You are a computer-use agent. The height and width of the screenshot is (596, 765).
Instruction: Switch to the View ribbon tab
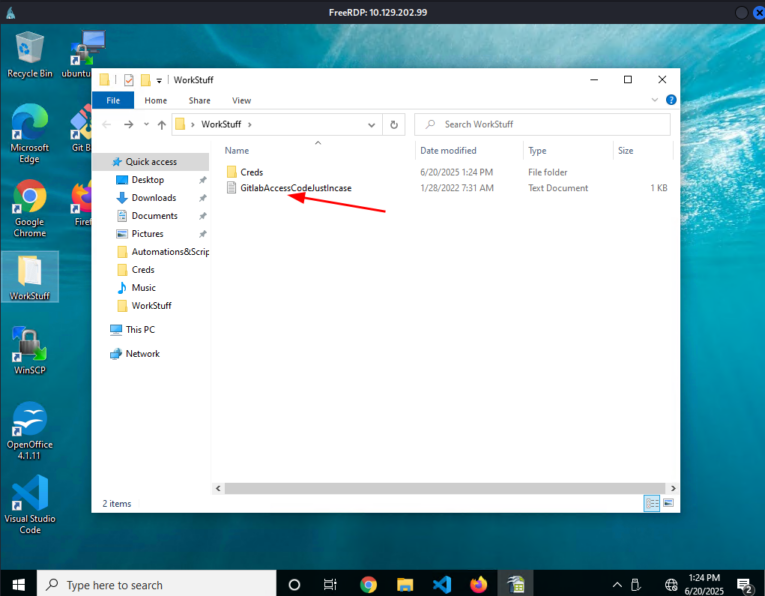[x=241, y=100]
